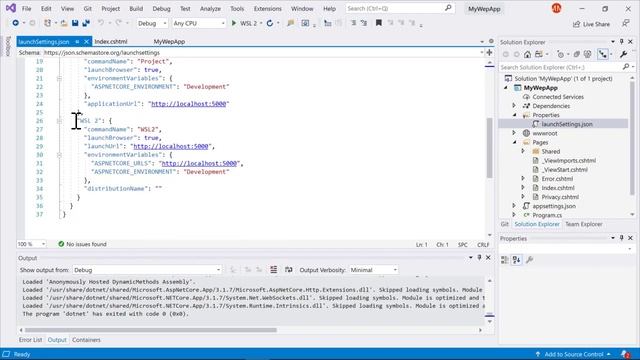Click Property Pages wrench in Properties panel
Screen dimensions: 640x360
[x=529, y=260]
